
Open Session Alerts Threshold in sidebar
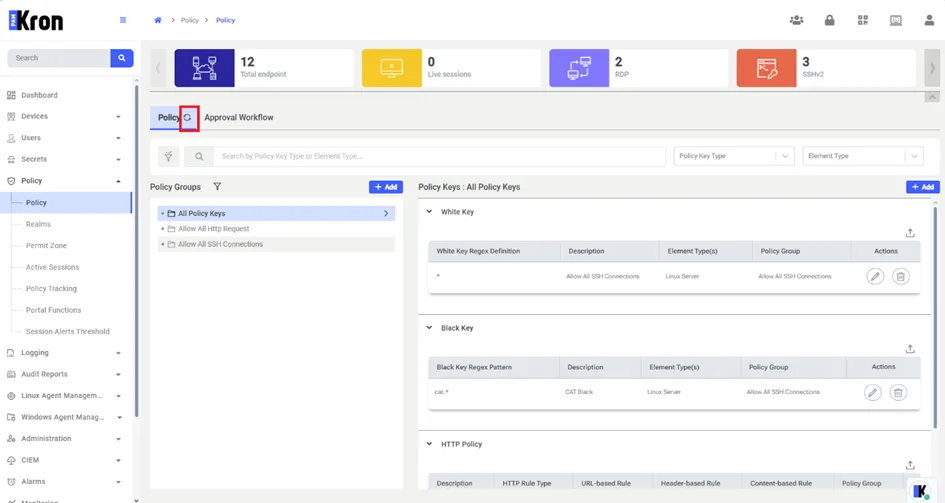tap(68, 331)
